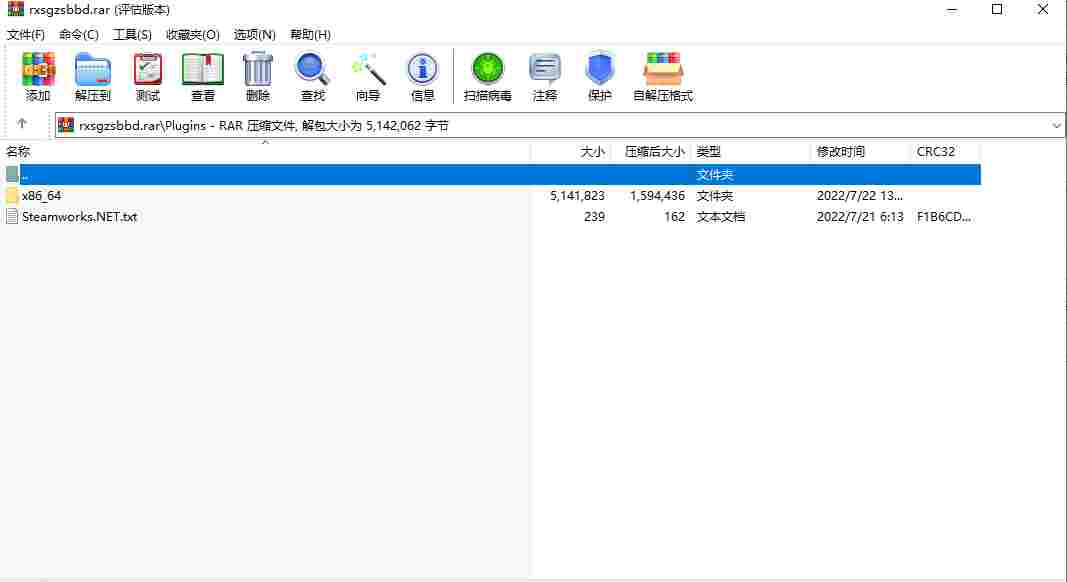Image resolution: width=1067 pixels, height=582 pixels.
Task: Click the 文本文档 type cell
Action: click(x=721, y=216)
